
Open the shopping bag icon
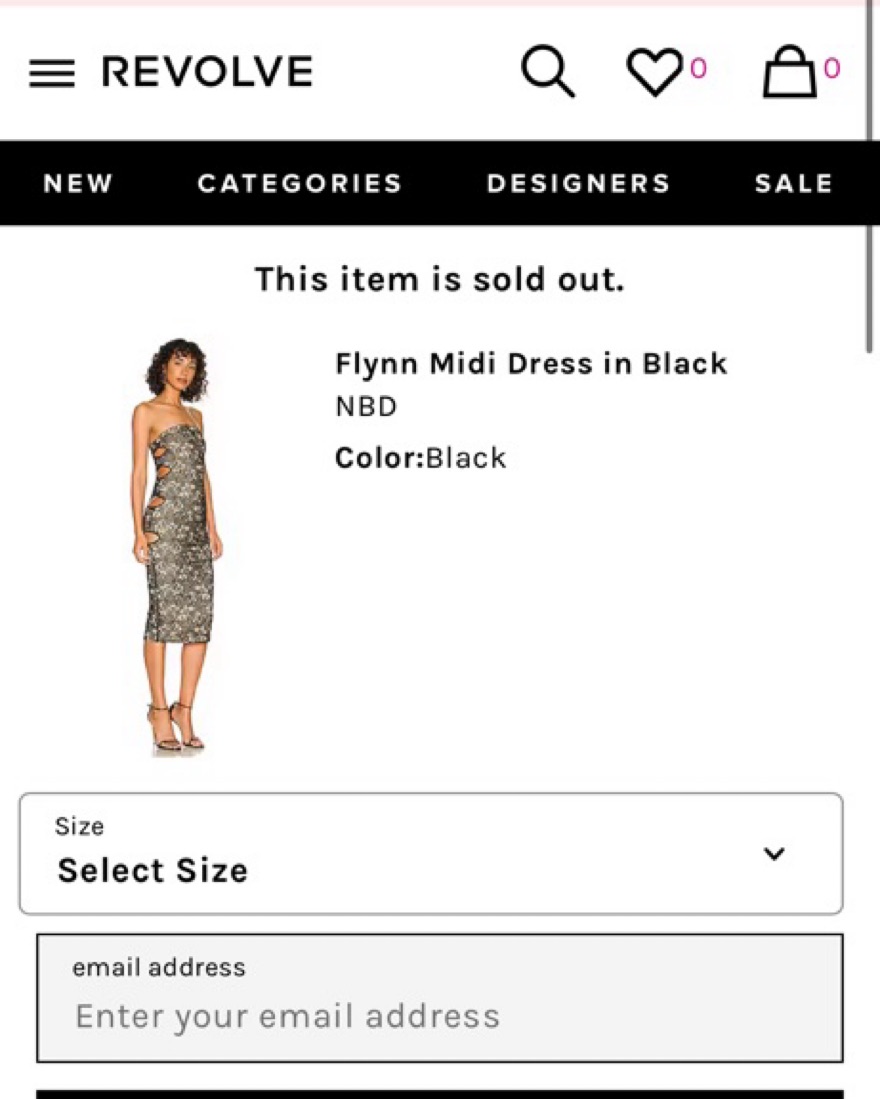tap(789, 72)
